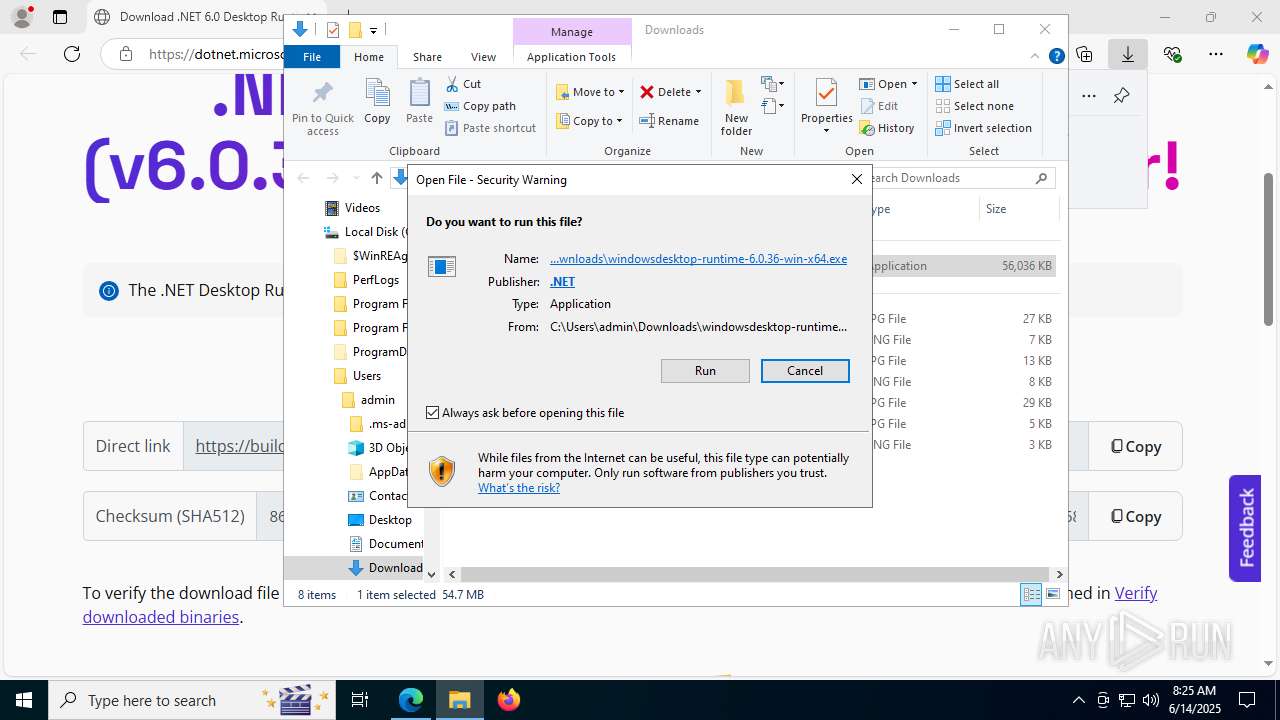
Task: Click Copy path in Clipboard group
Action: pyautogui.click(x=480, y=106)
